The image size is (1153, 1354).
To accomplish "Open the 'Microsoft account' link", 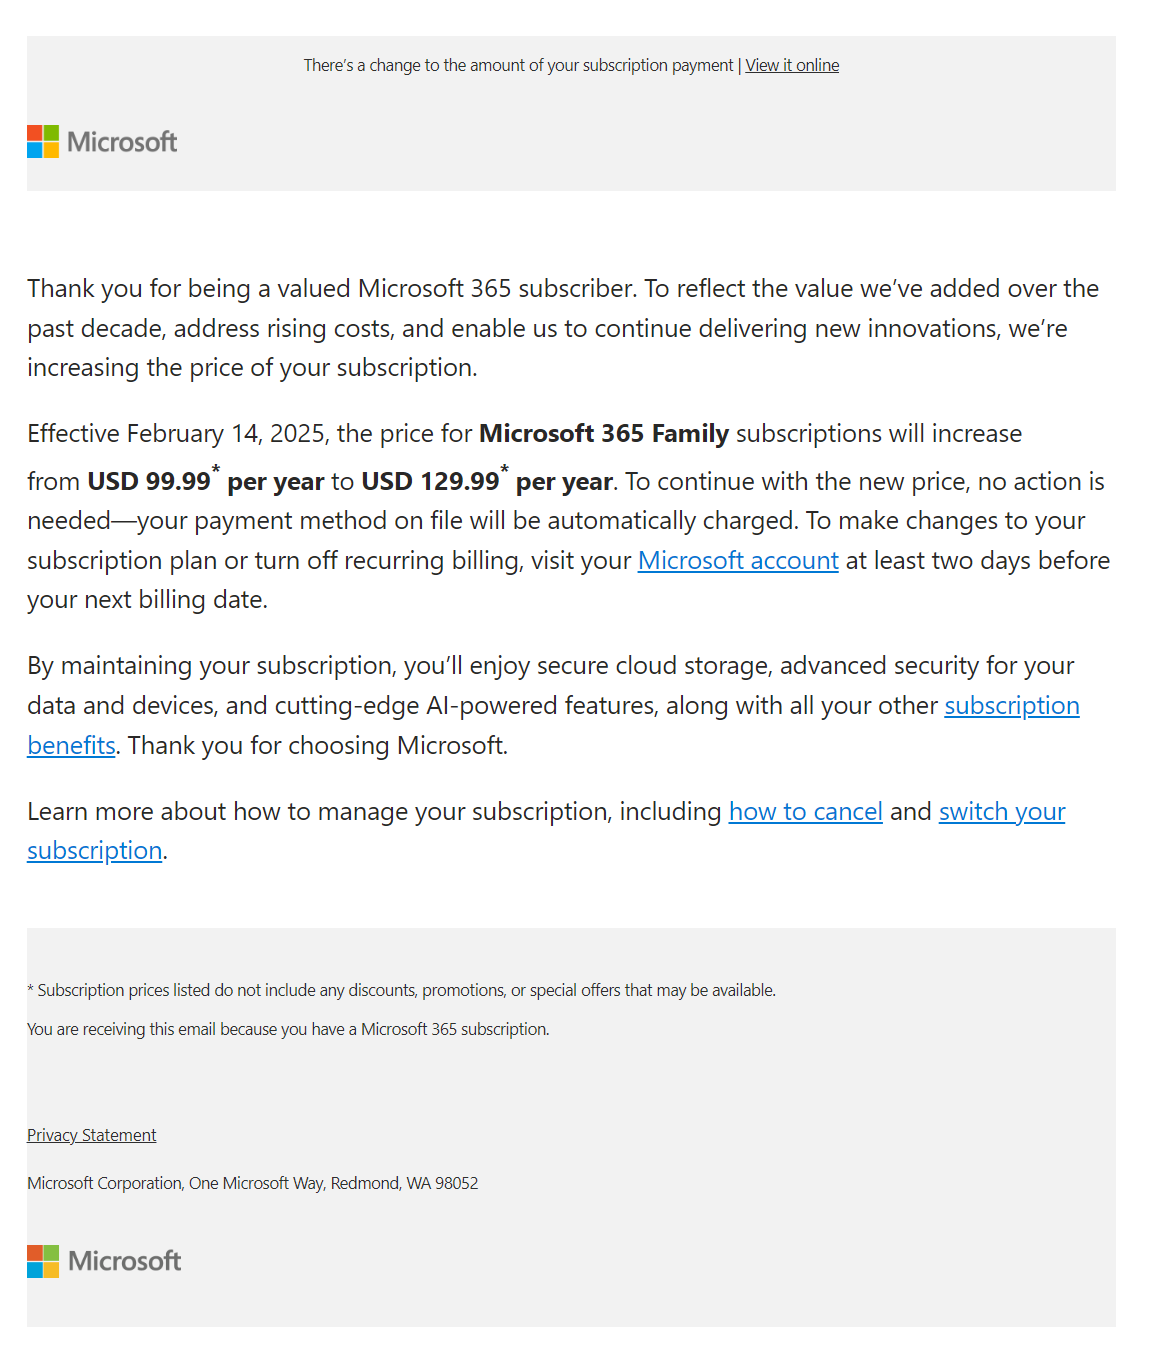I will coord(738,560).
